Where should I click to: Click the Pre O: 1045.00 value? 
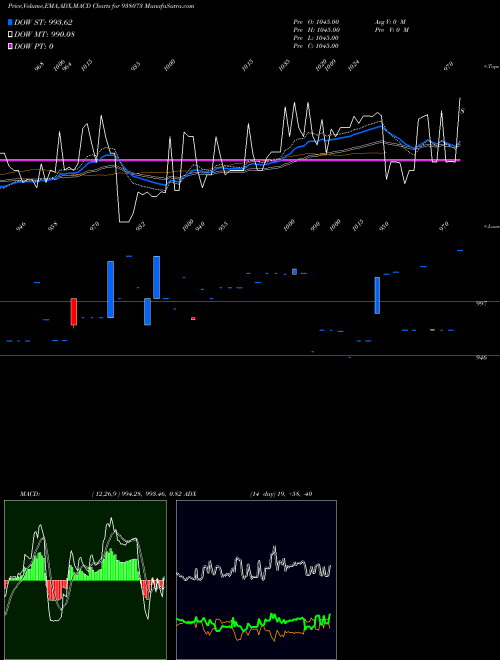pyautogui.click(x=316, y=22)
